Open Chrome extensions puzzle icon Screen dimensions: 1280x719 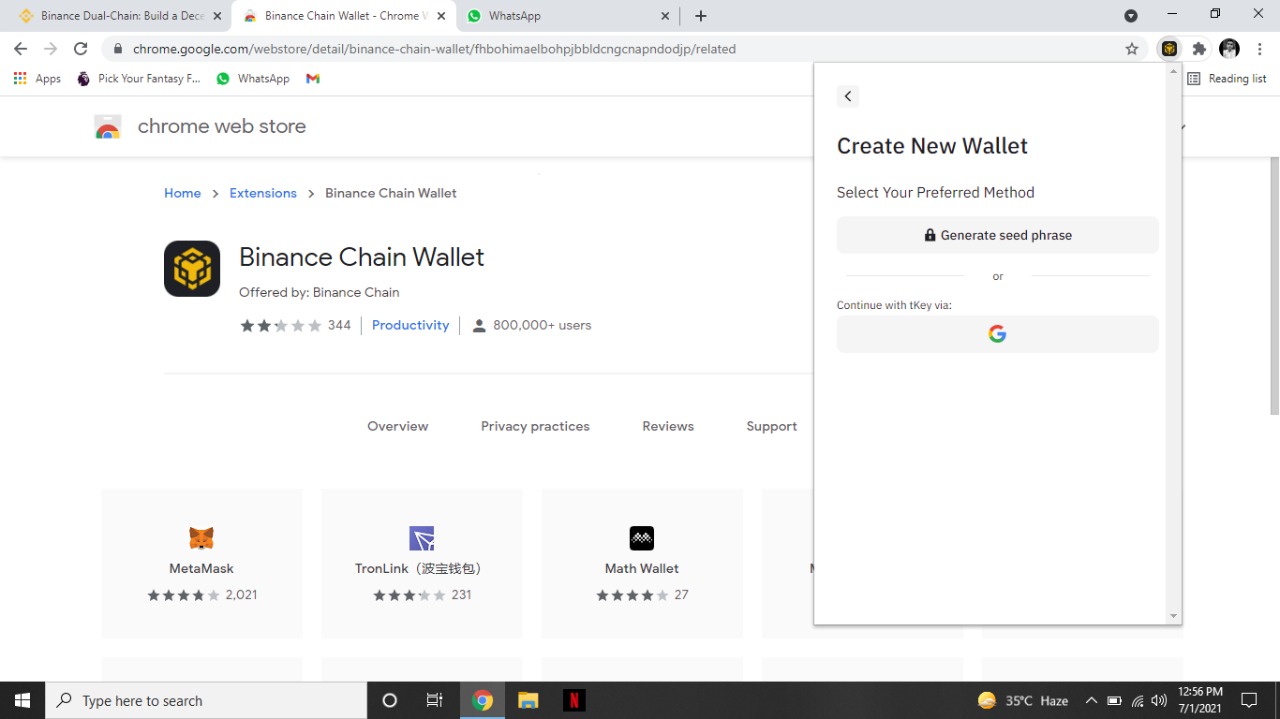pos(1199,48)
